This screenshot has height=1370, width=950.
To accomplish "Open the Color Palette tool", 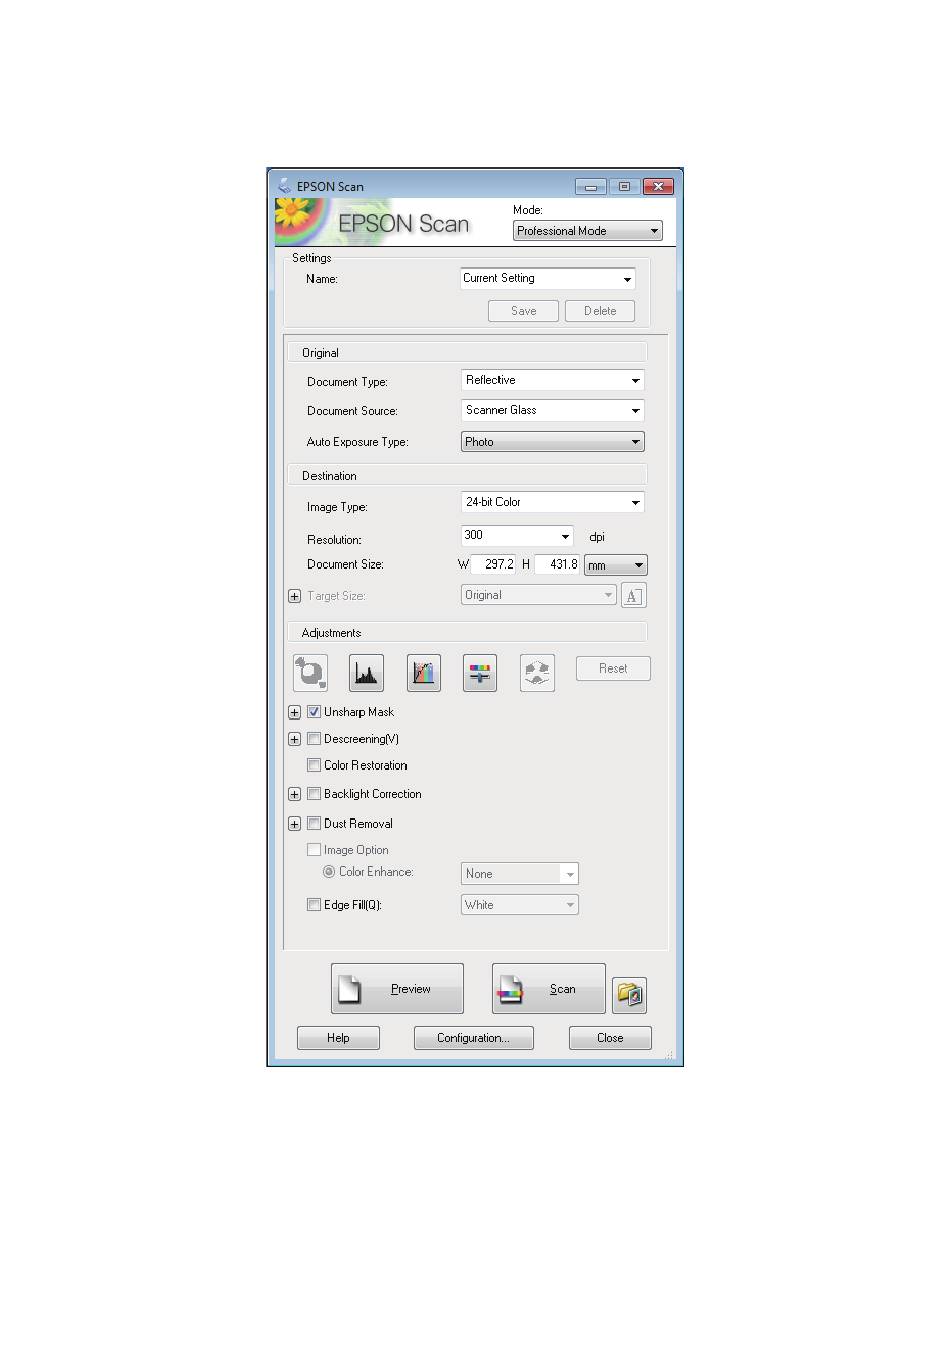I will 537,672.
